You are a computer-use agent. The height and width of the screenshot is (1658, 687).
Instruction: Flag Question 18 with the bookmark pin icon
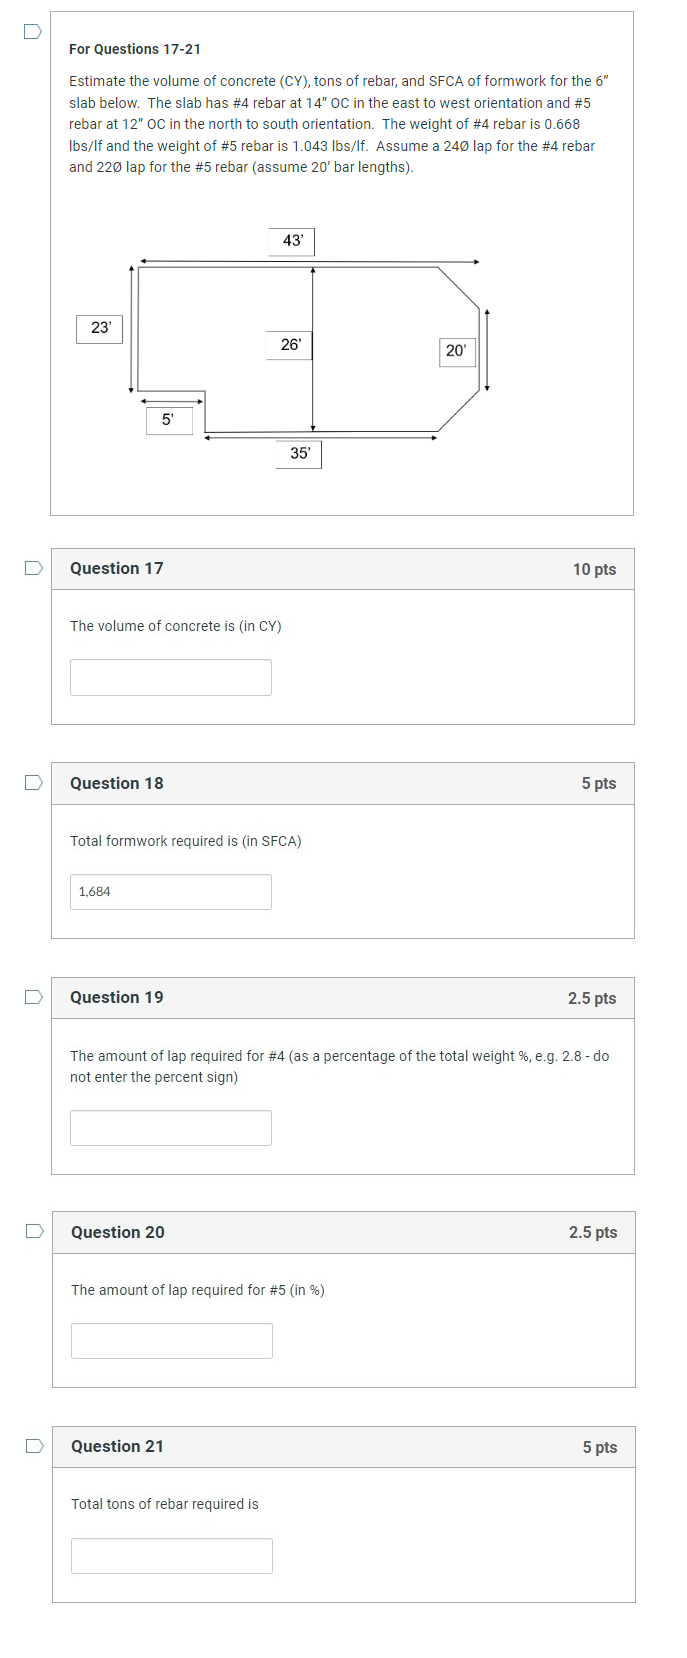coord(33,782)
